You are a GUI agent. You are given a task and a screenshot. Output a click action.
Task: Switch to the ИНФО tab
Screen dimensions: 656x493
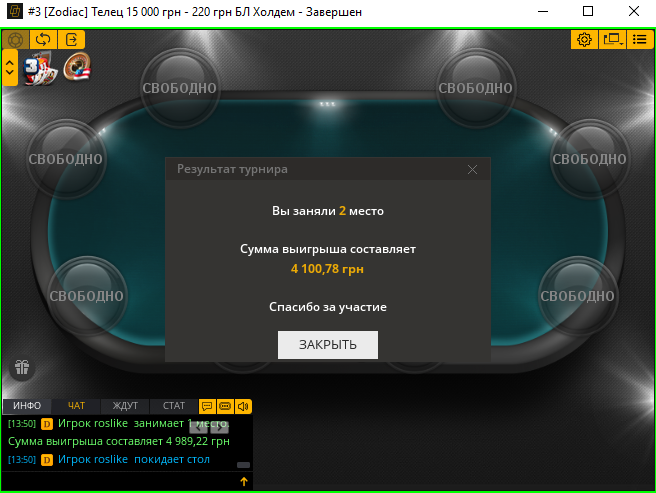[x=27, y=406]
